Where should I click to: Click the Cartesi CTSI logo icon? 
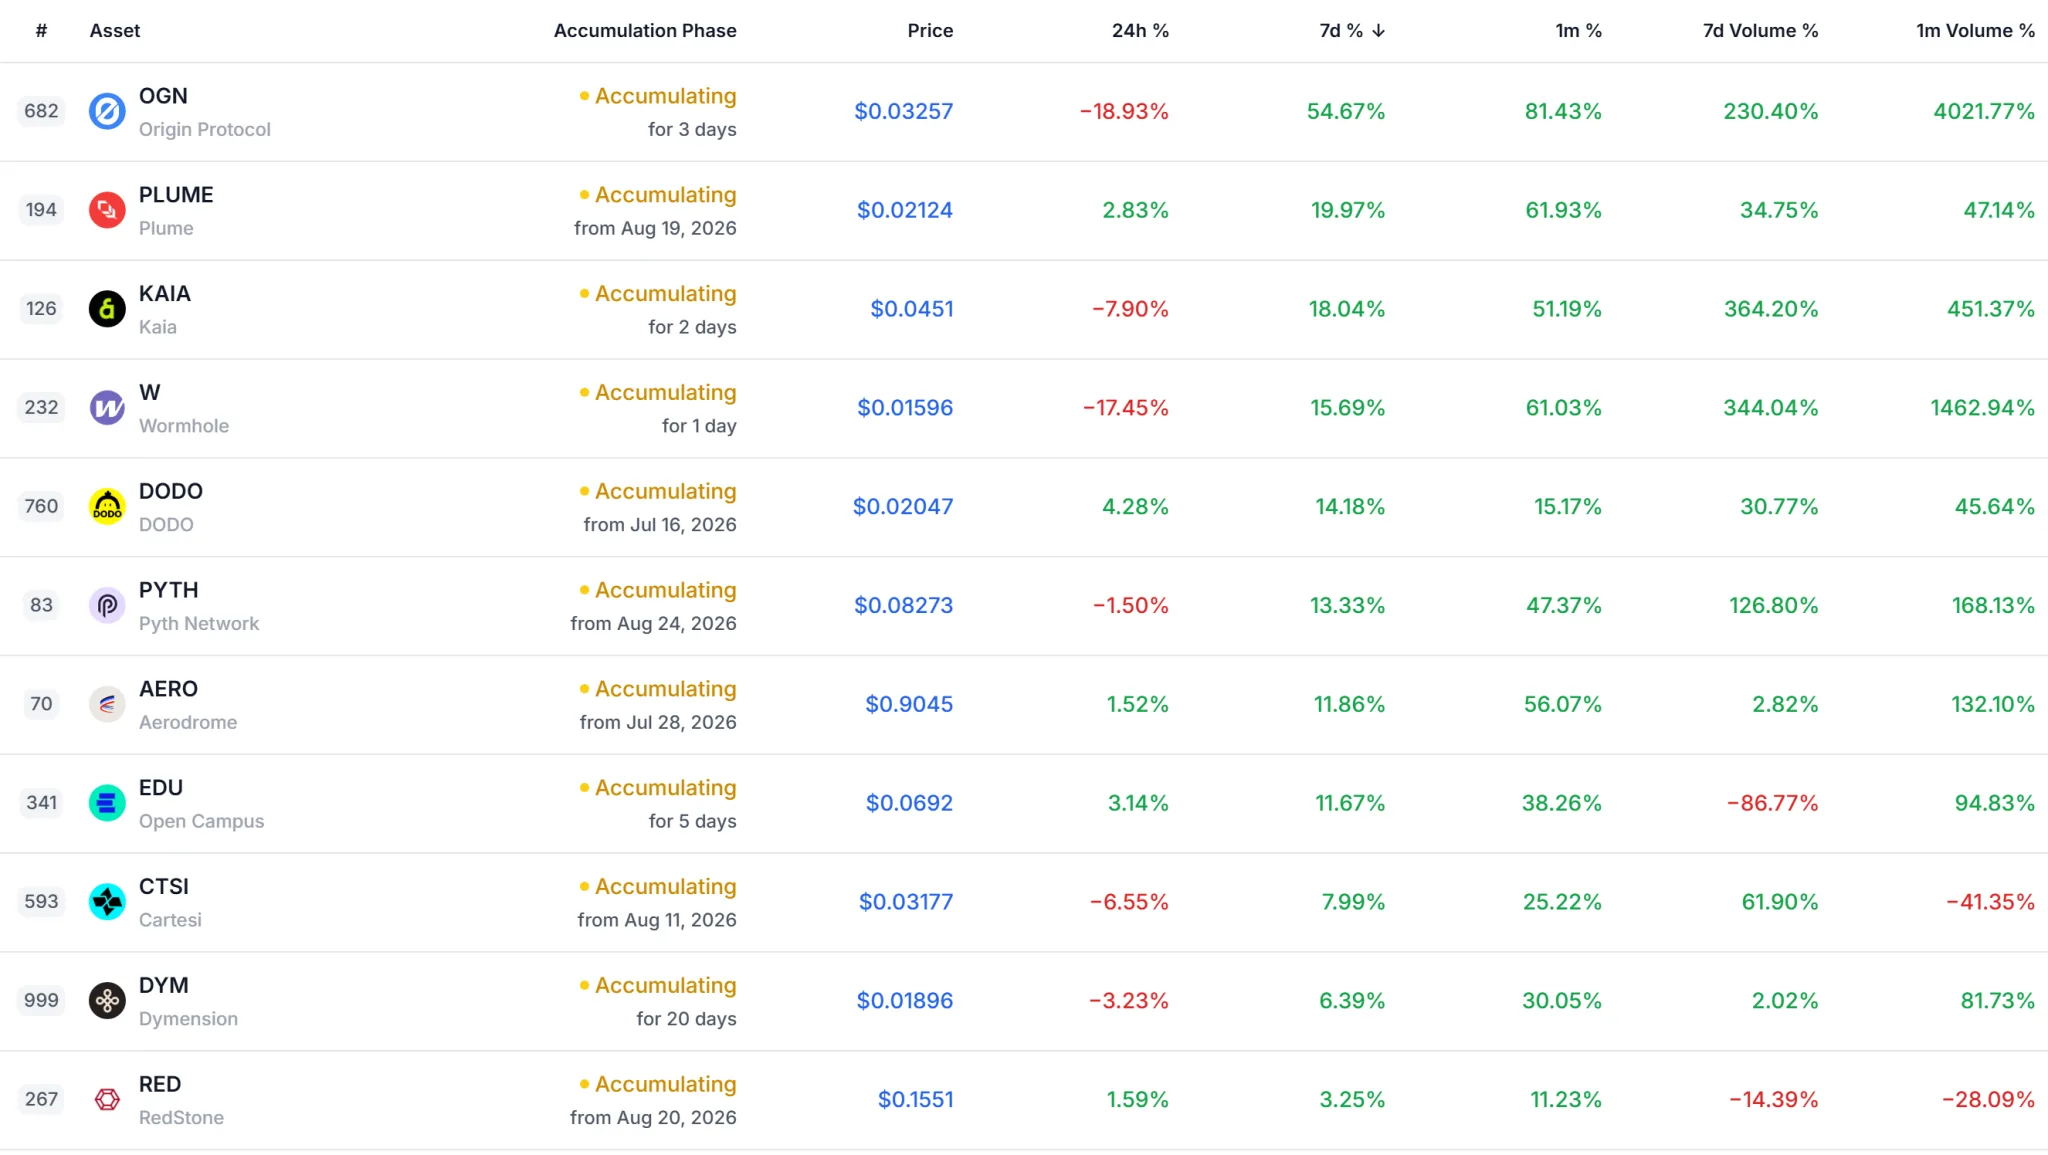[x=107, y=902]
